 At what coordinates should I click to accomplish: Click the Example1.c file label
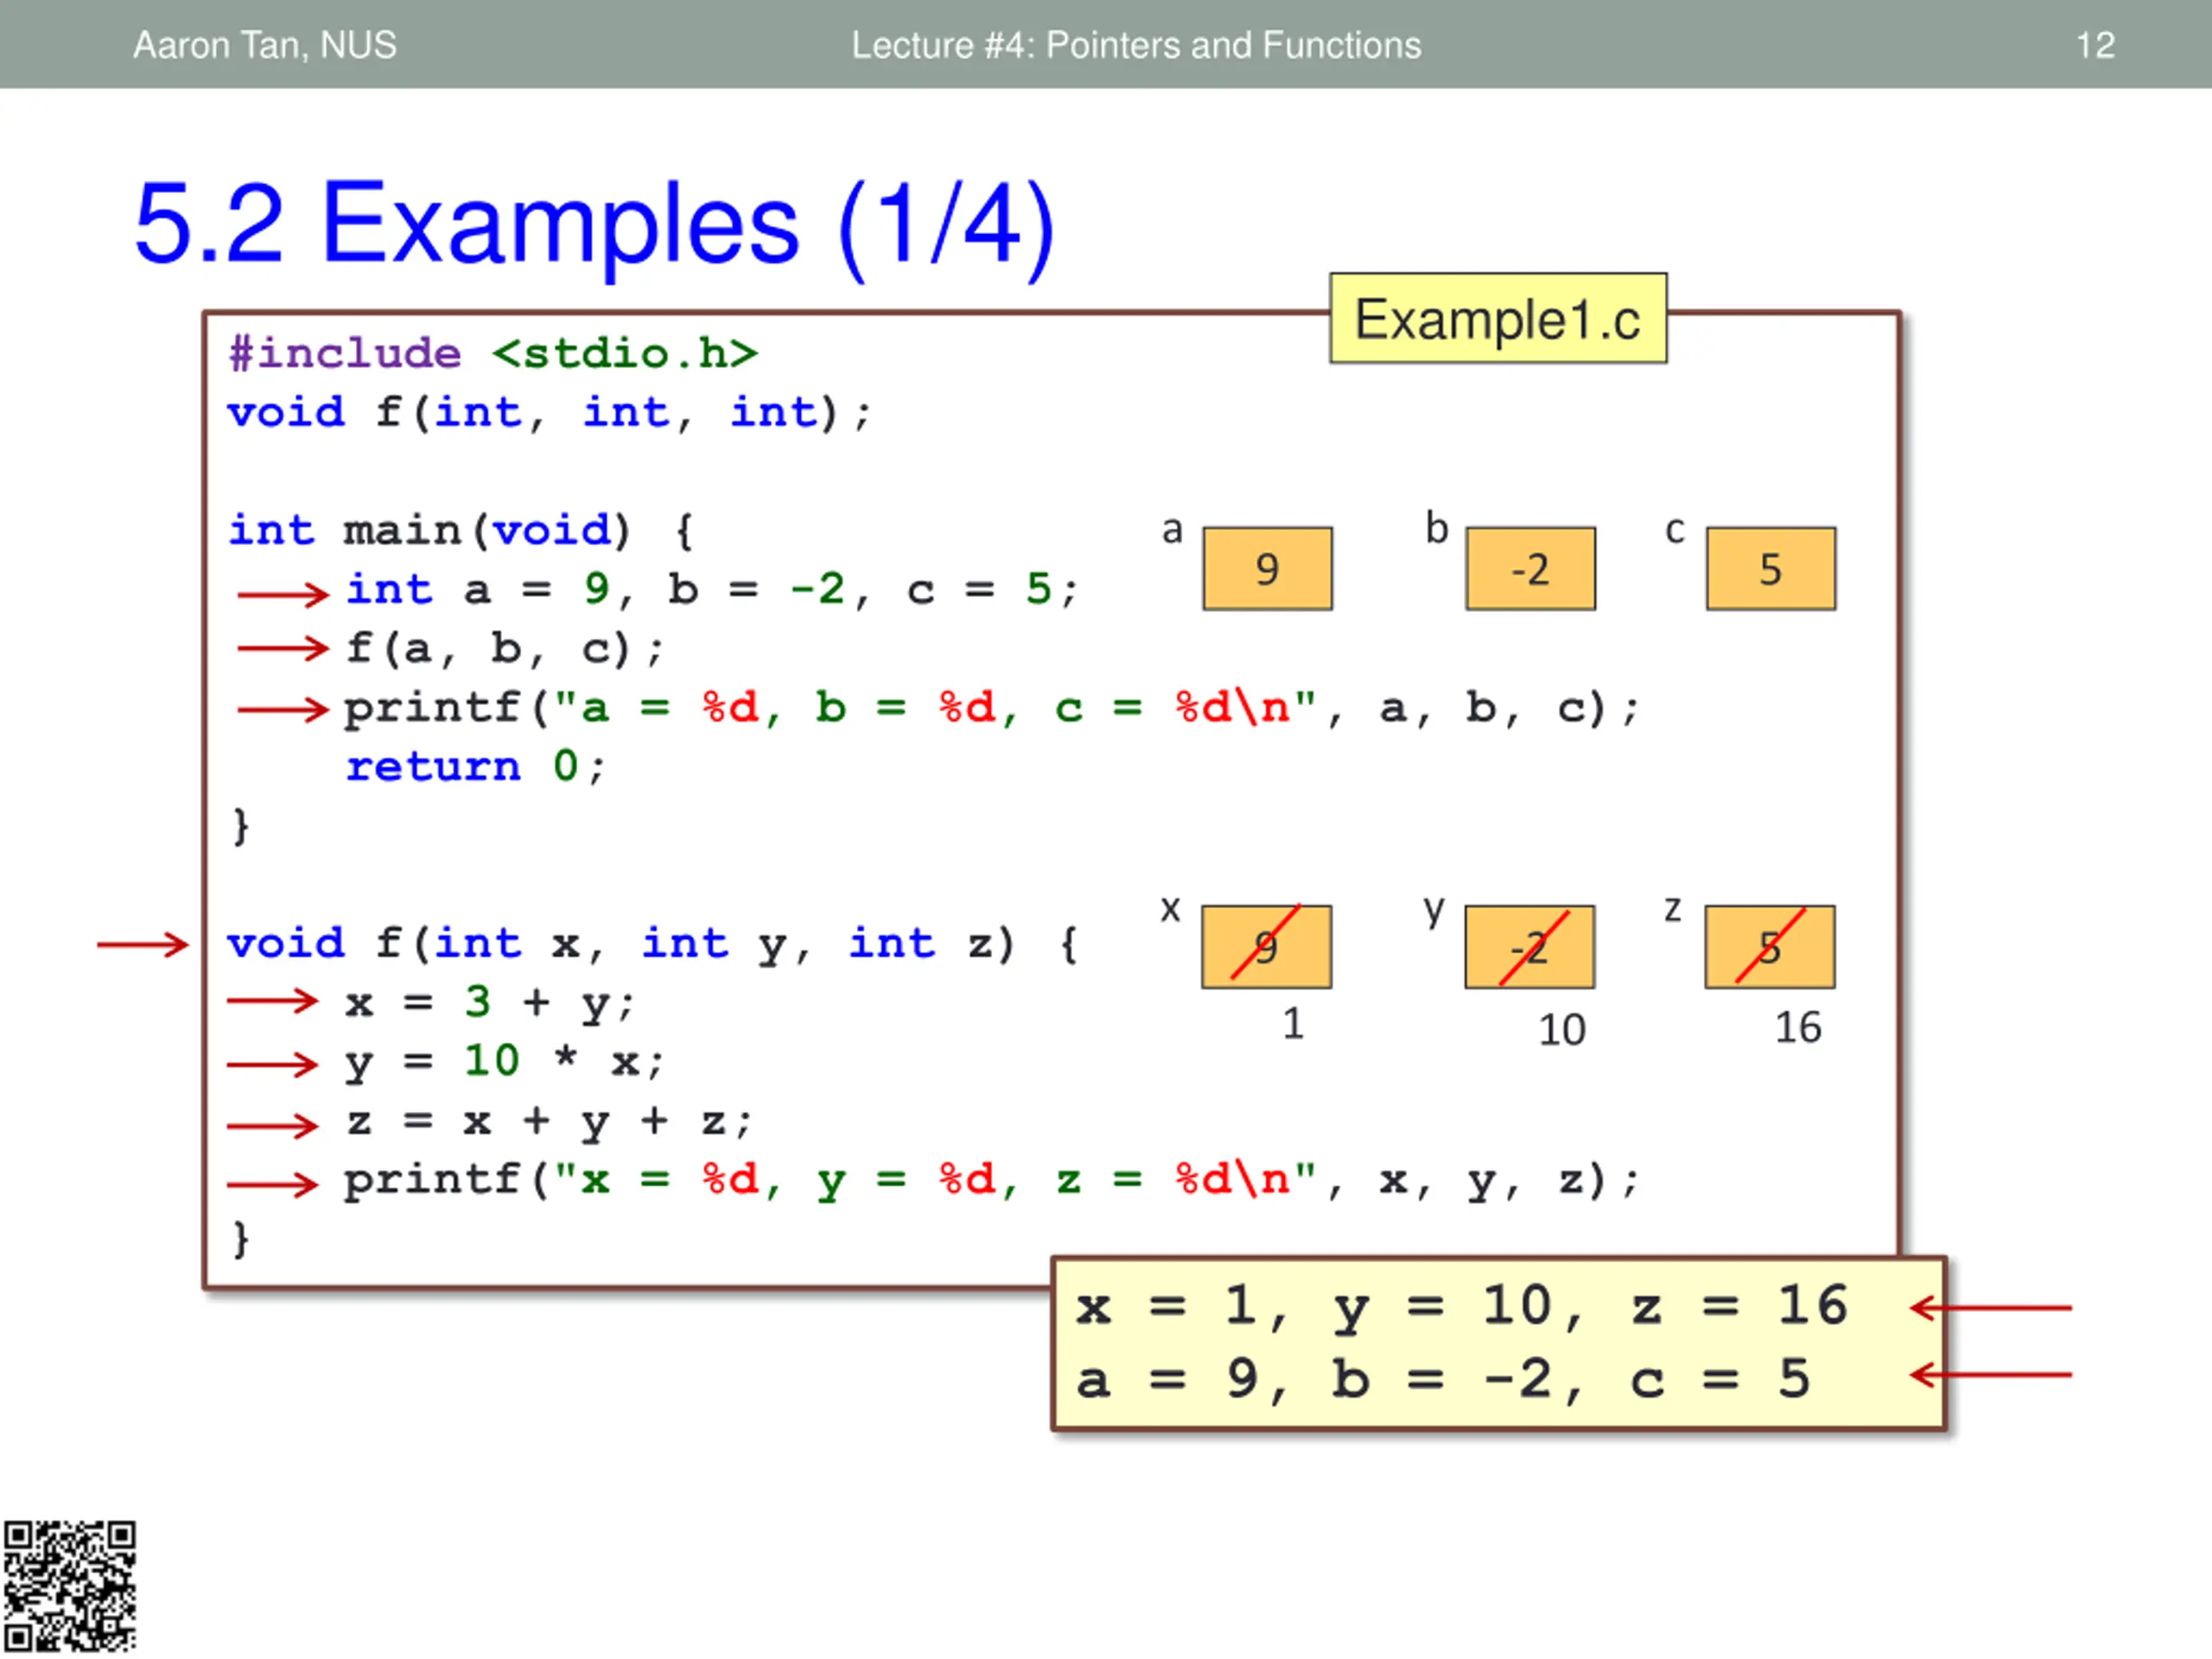pos(1497,319)
